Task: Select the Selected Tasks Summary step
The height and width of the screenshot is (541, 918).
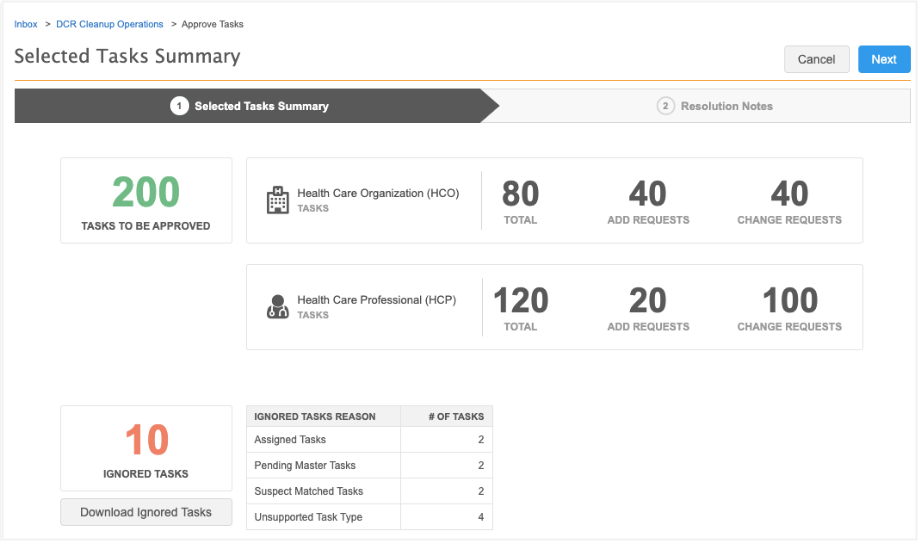Action: point(261,106)
